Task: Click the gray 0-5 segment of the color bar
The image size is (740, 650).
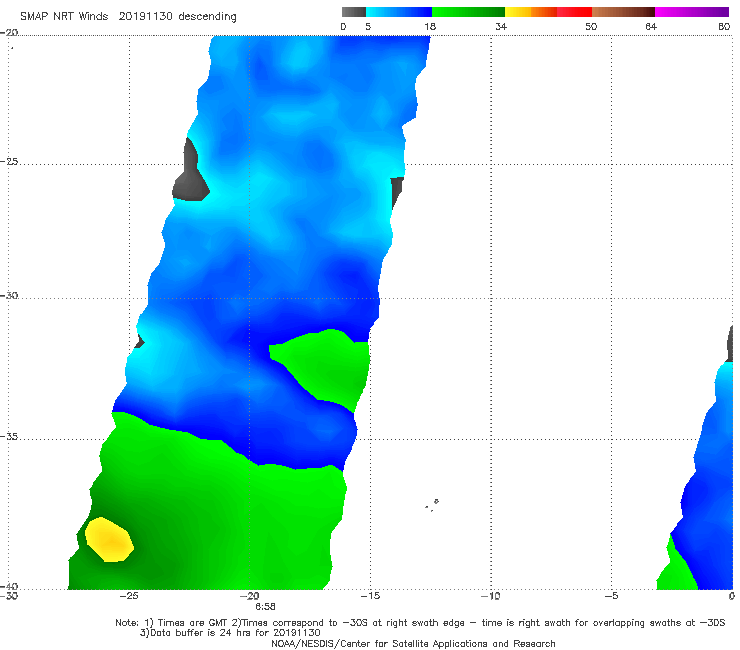Action: click(353, 12)
